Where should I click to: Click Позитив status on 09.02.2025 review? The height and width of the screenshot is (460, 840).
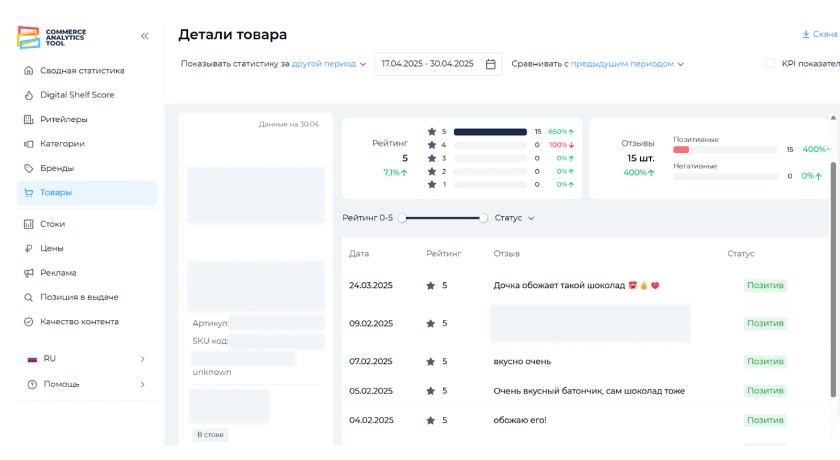tap(765, 323)
